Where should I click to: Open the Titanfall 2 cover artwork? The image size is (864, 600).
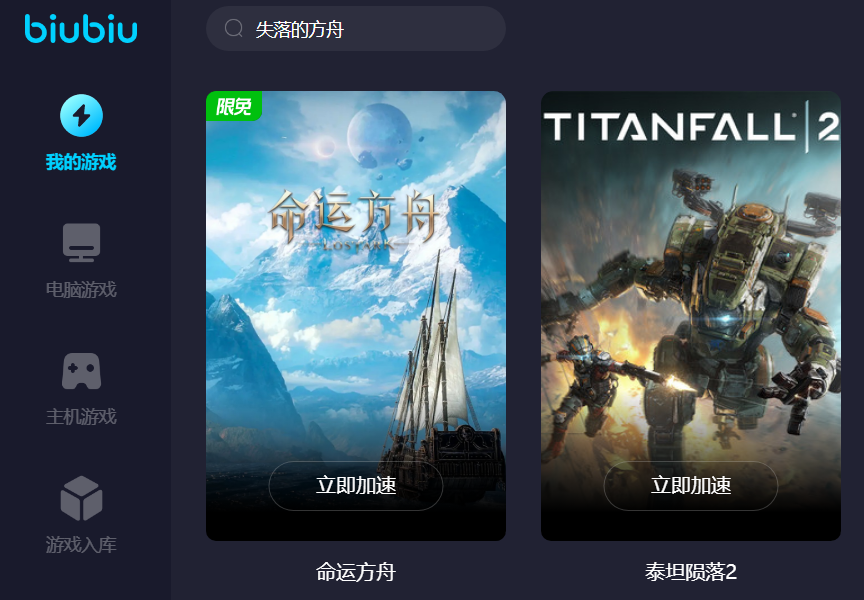click(691, 316)
